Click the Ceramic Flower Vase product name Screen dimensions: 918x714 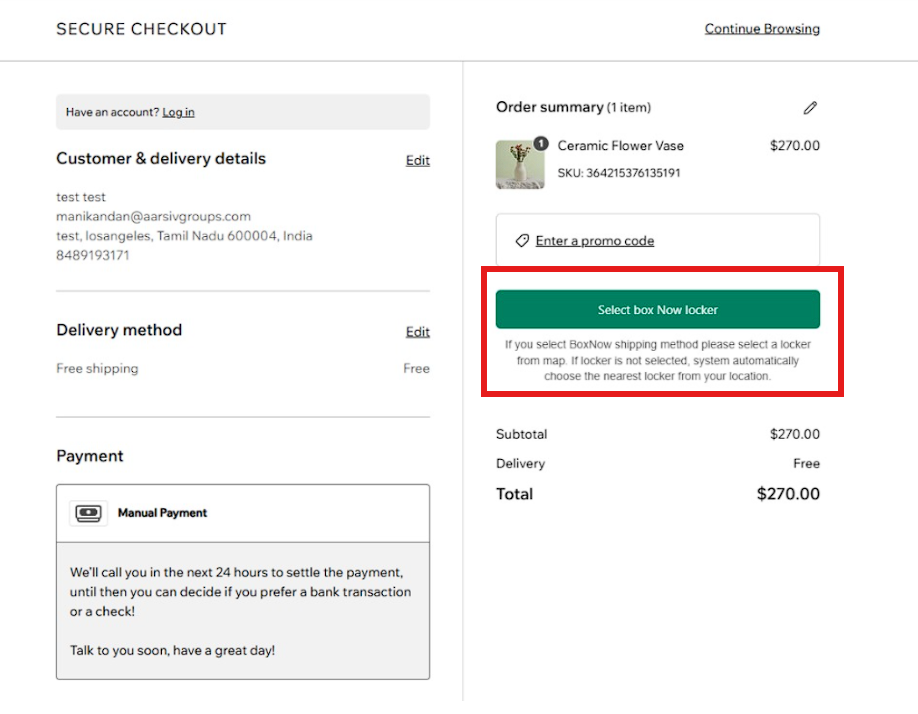tap(620, 146)
